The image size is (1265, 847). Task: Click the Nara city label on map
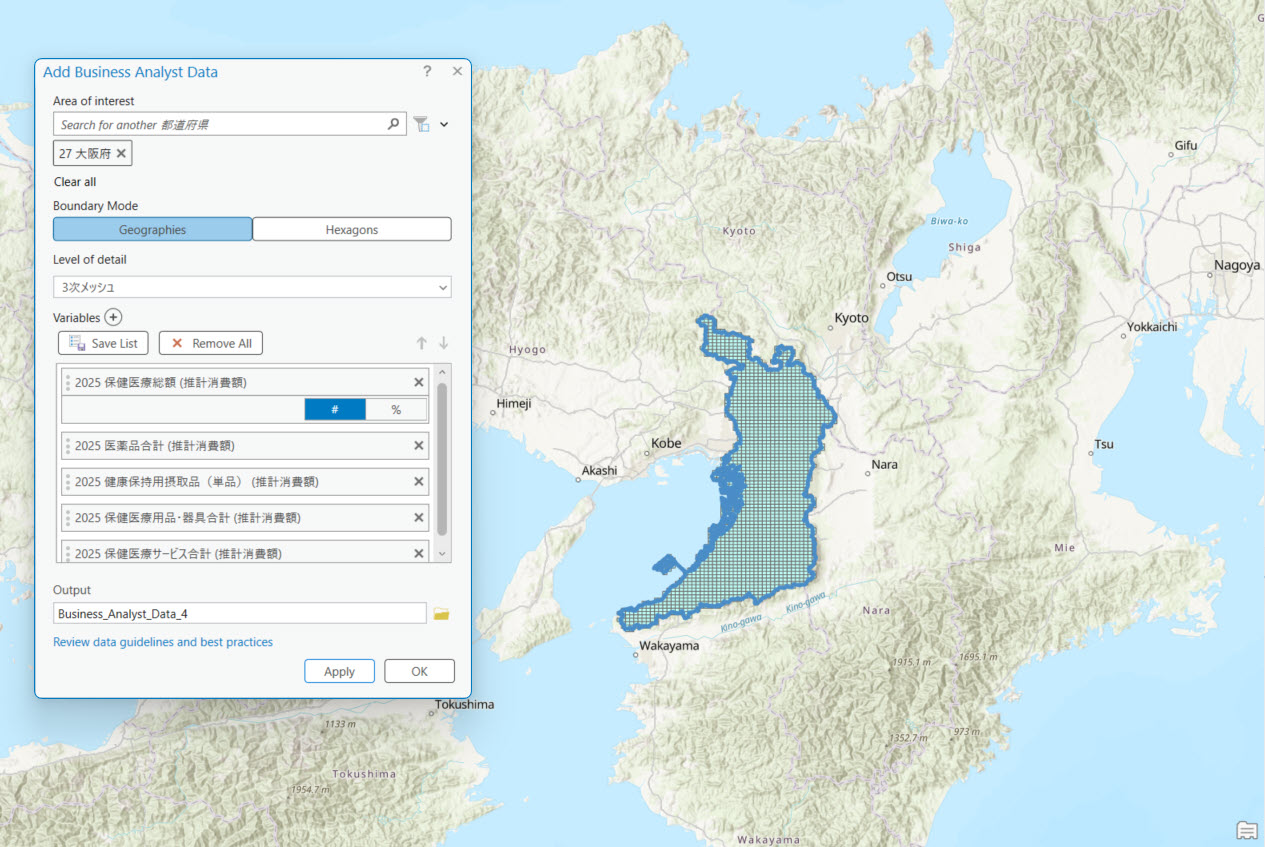885,464
